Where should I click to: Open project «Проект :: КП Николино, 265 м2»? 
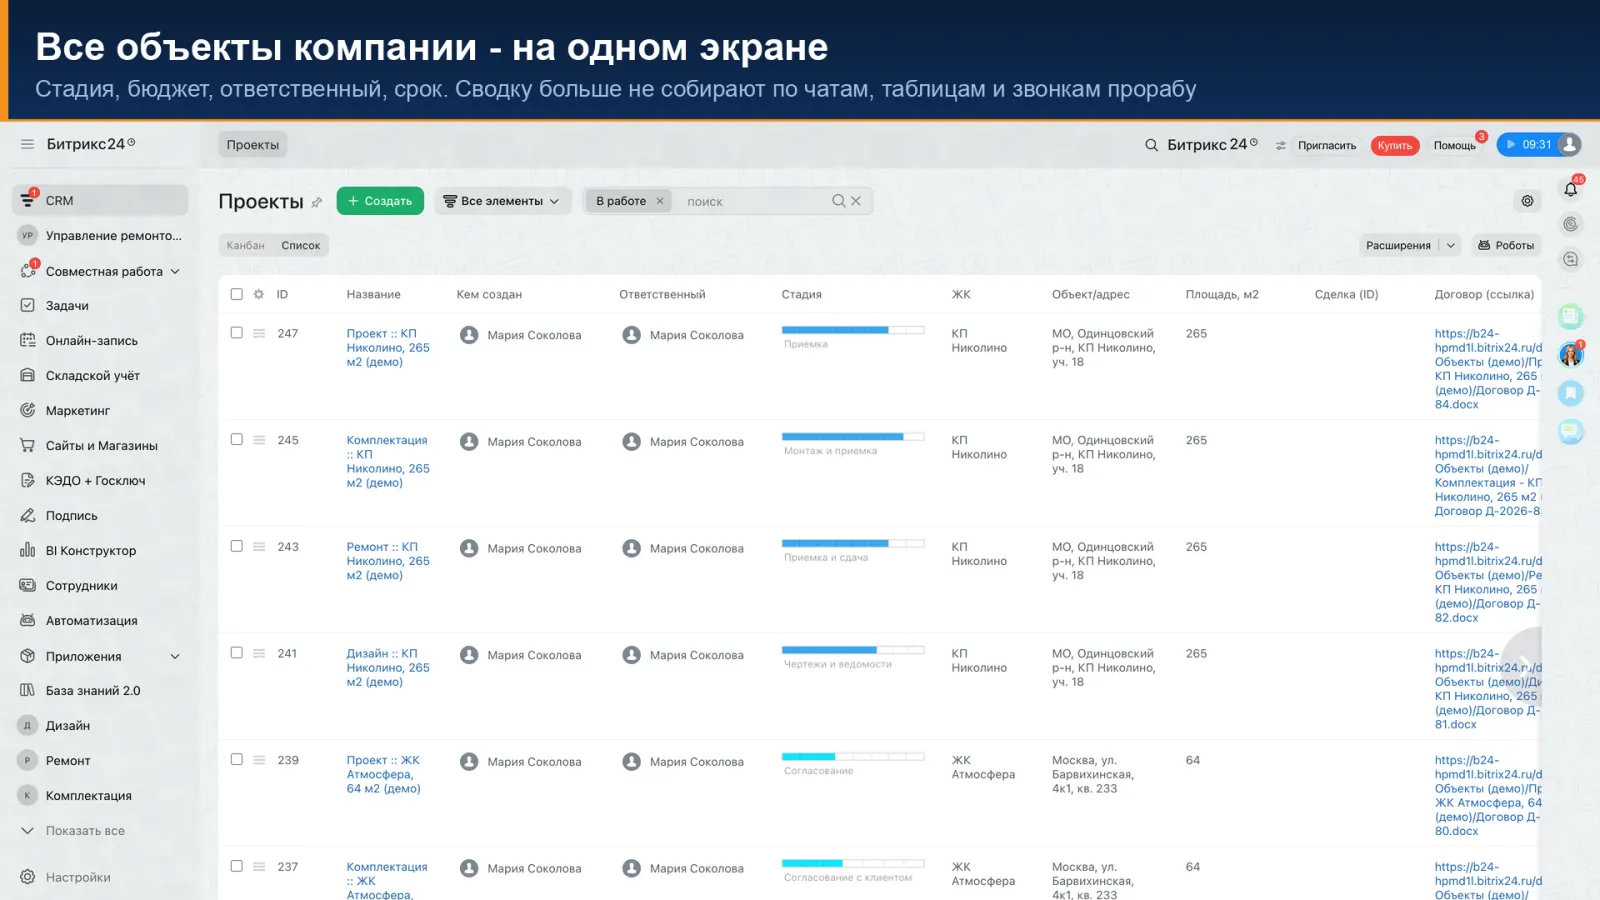pyautogui.click(x=388, y=348)
